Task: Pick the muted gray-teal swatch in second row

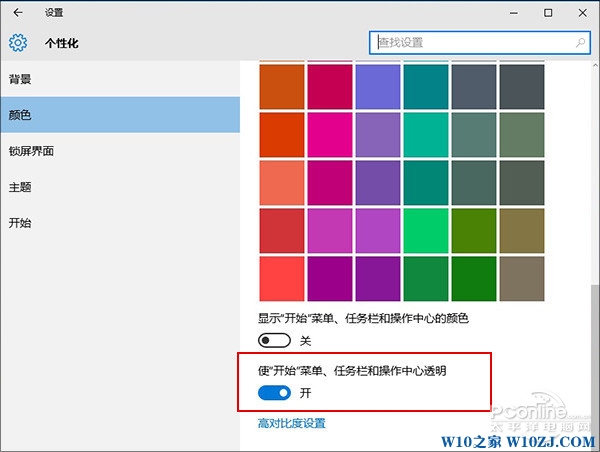Action: 474,135
